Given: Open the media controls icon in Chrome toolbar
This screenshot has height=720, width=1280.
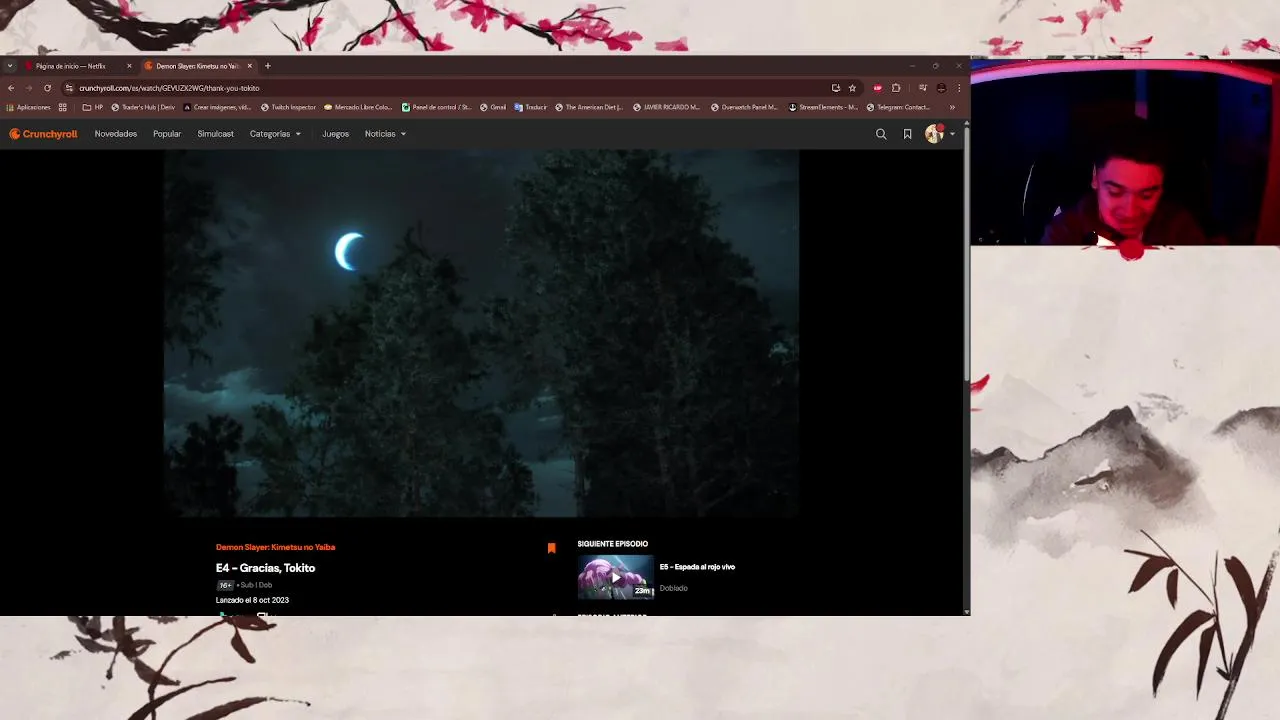Looking at the screenshot, I should point(923,88).
